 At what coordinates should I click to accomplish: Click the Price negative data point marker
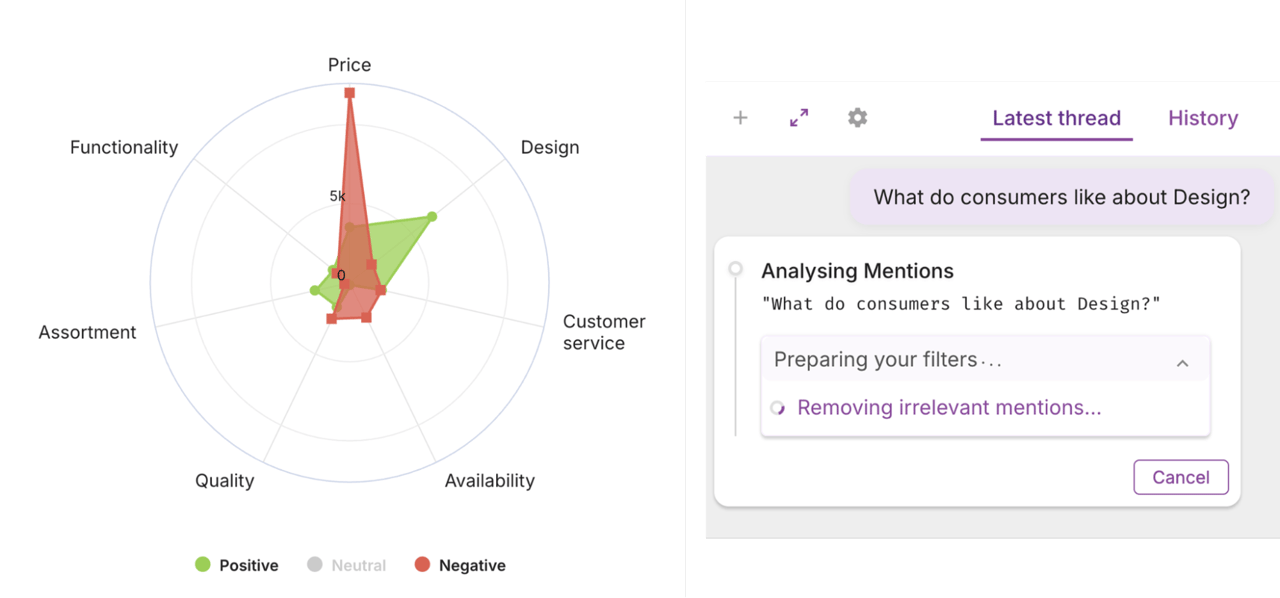point(350,93)
